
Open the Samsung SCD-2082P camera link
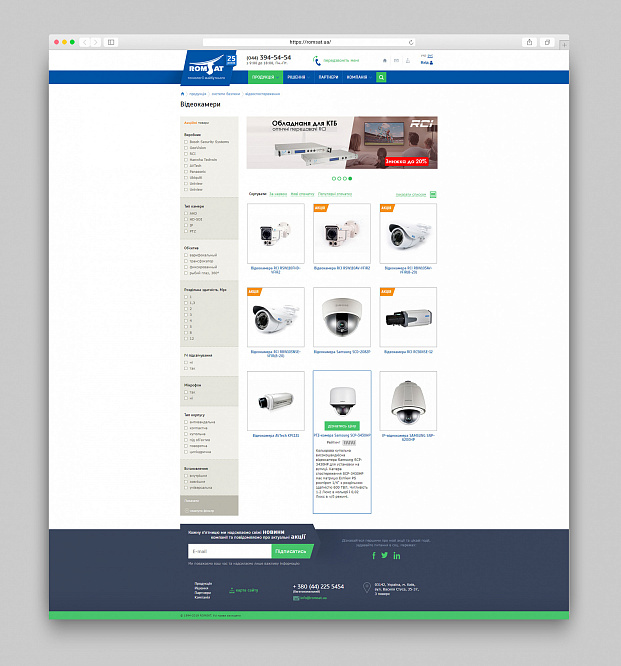pos(342,352)
